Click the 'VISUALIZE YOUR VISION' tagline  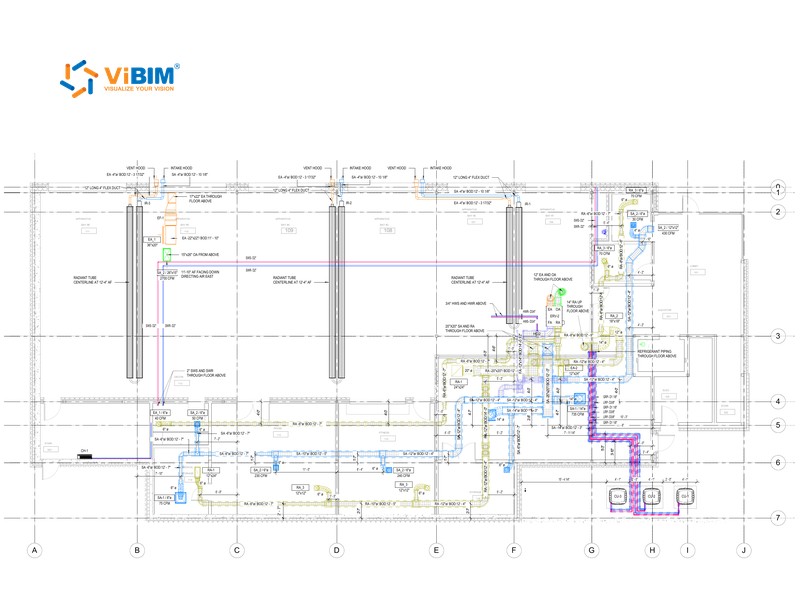(139, 89)
